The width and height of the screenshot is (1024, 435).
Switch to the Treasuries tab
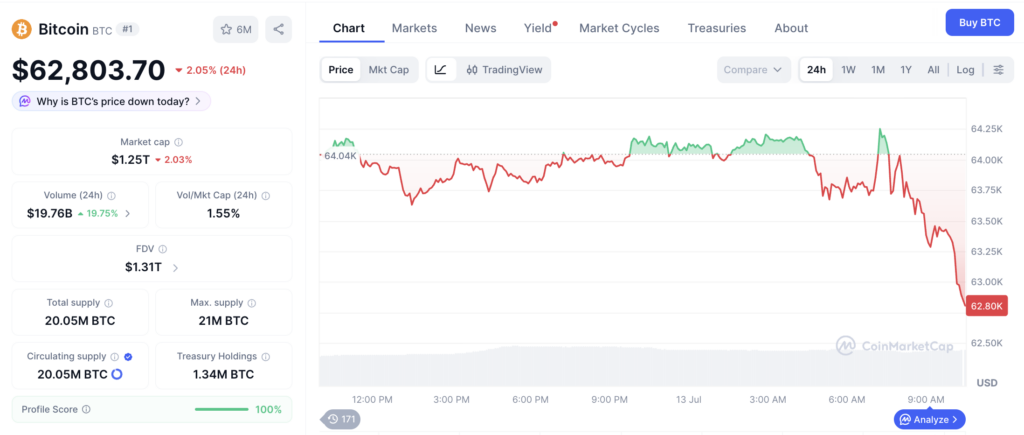click(x=716, y=28)
